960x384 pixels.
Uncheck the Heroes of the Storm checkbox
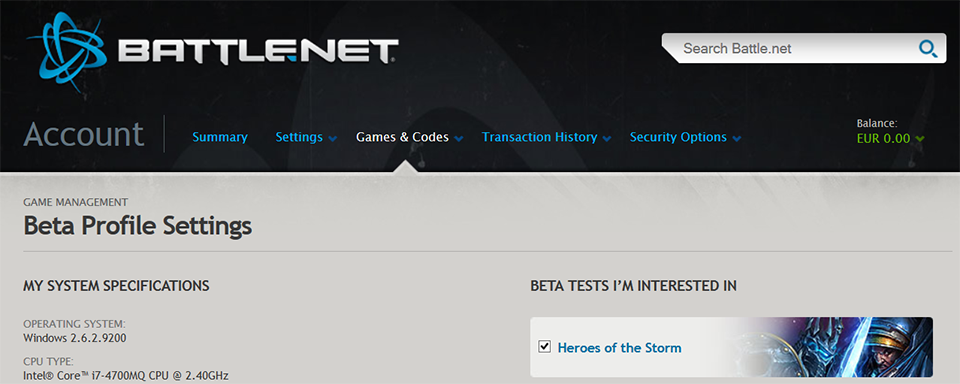pyautogui.click(x=544, y=347)
